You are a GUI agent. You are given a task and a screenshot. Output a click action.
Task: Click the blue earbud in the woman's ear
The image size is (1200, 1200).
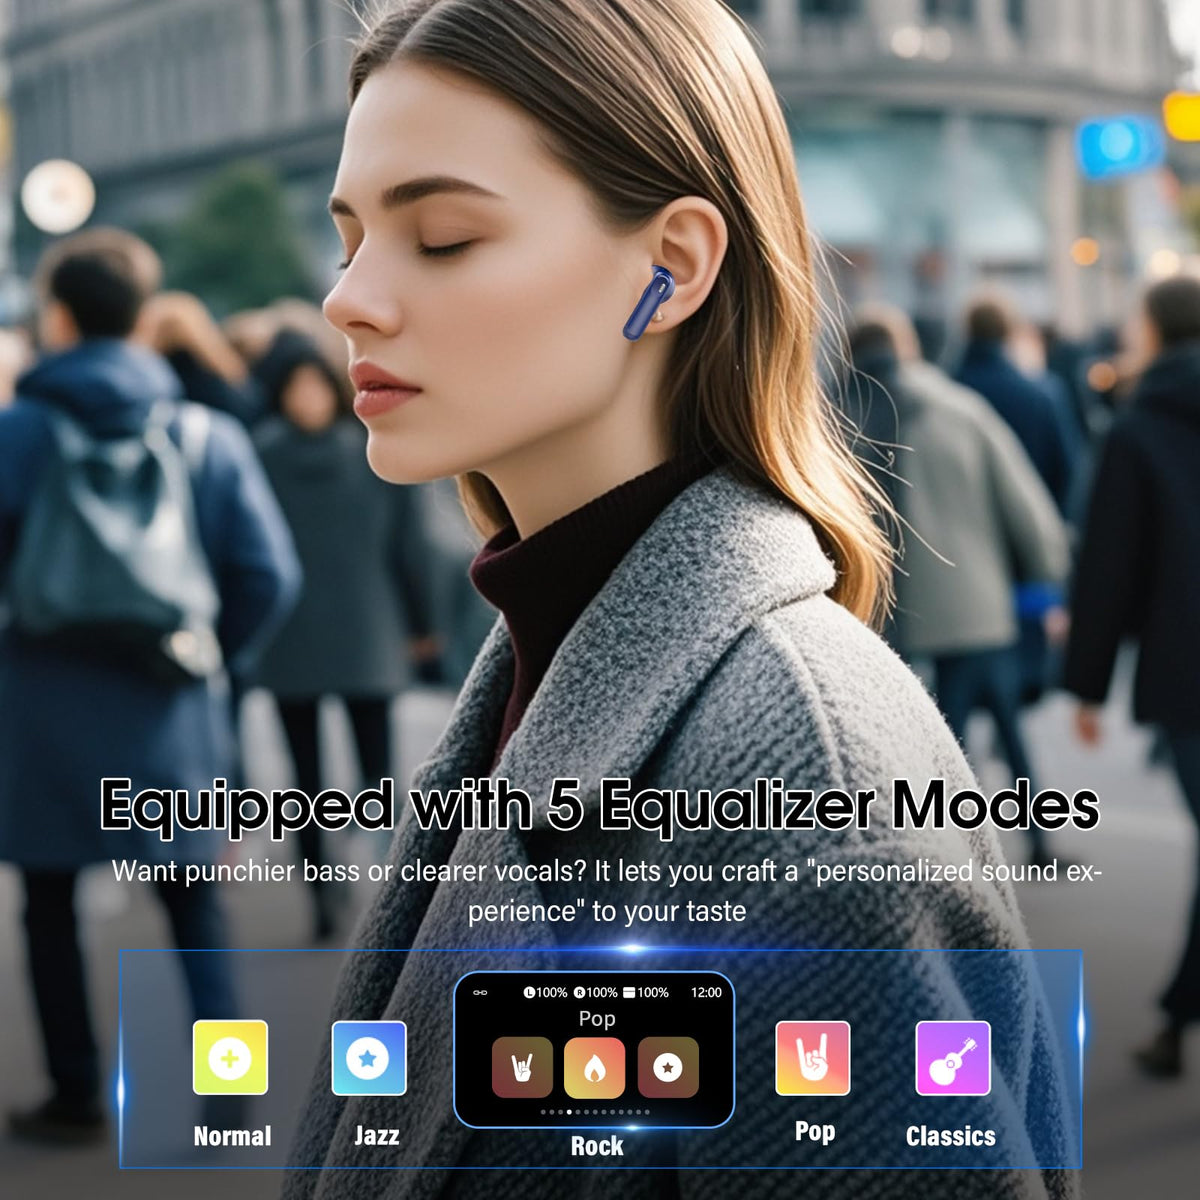click(648, 302)
